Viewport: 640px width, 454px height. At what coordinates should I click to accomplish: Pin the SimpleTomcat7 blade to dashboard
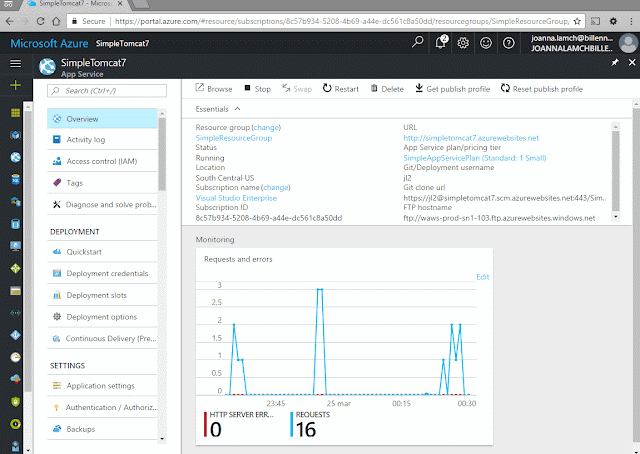pyautogui.click(x=615, y=62)
